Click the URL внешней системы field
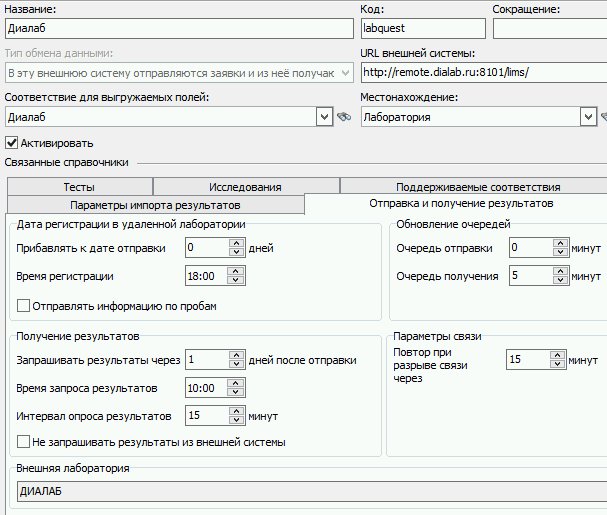Viewport: 607px width, 515px height. (x=484, y=72)
